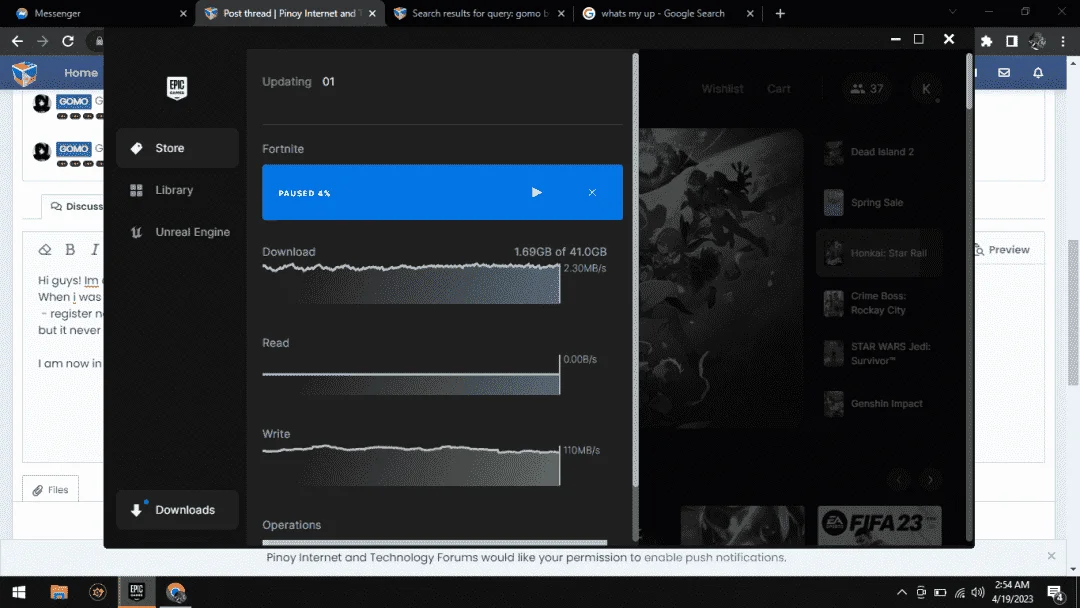Open the Windows notification center icon
Image resolution: width=1080 pixels, height=608 pixels.
pos(1055,592)
